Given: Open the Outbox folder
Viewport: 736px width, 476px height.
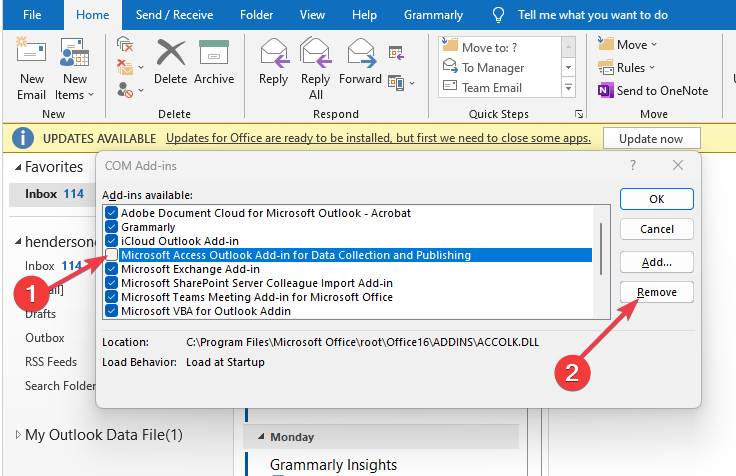Looking at the screenshot, I should pyautogui.click(x=45, y=338).
